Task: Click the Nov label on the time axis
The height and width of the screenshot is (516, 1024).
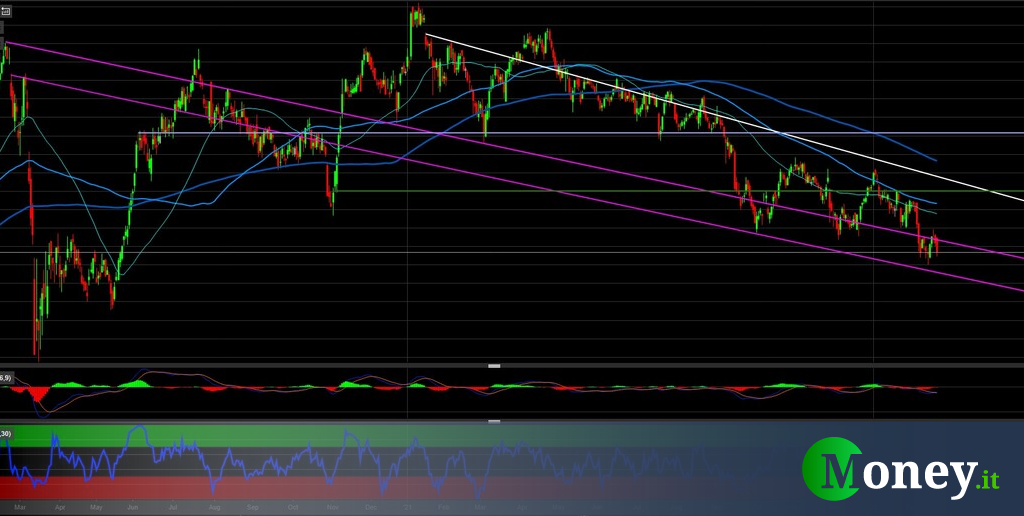Action: (332, 506)
